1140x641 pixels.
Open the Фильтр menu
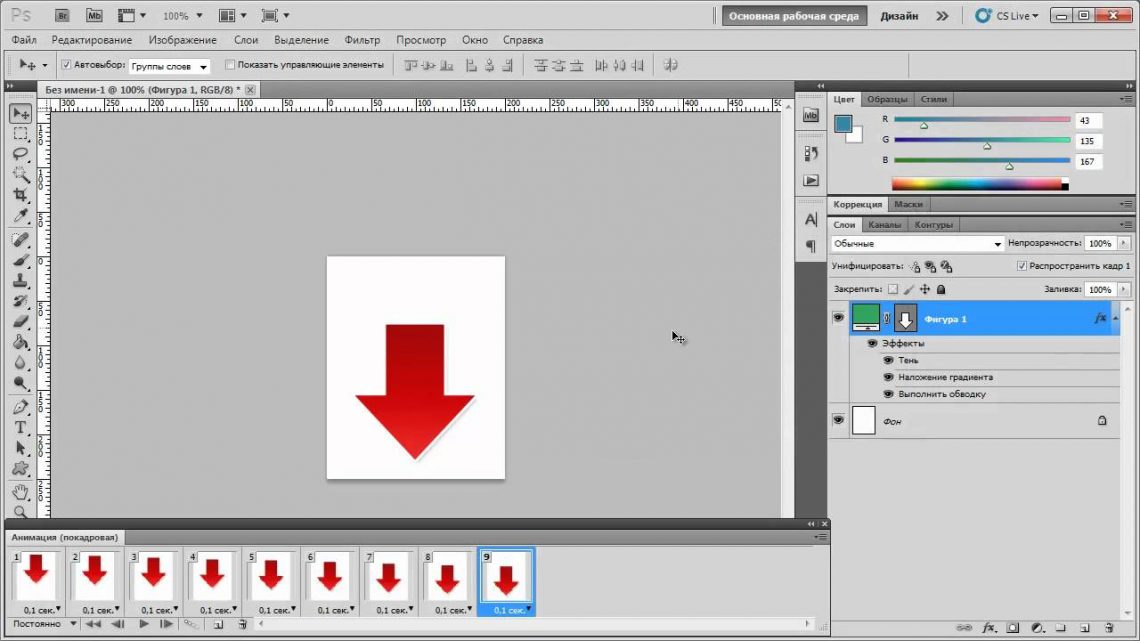[362, 40]
